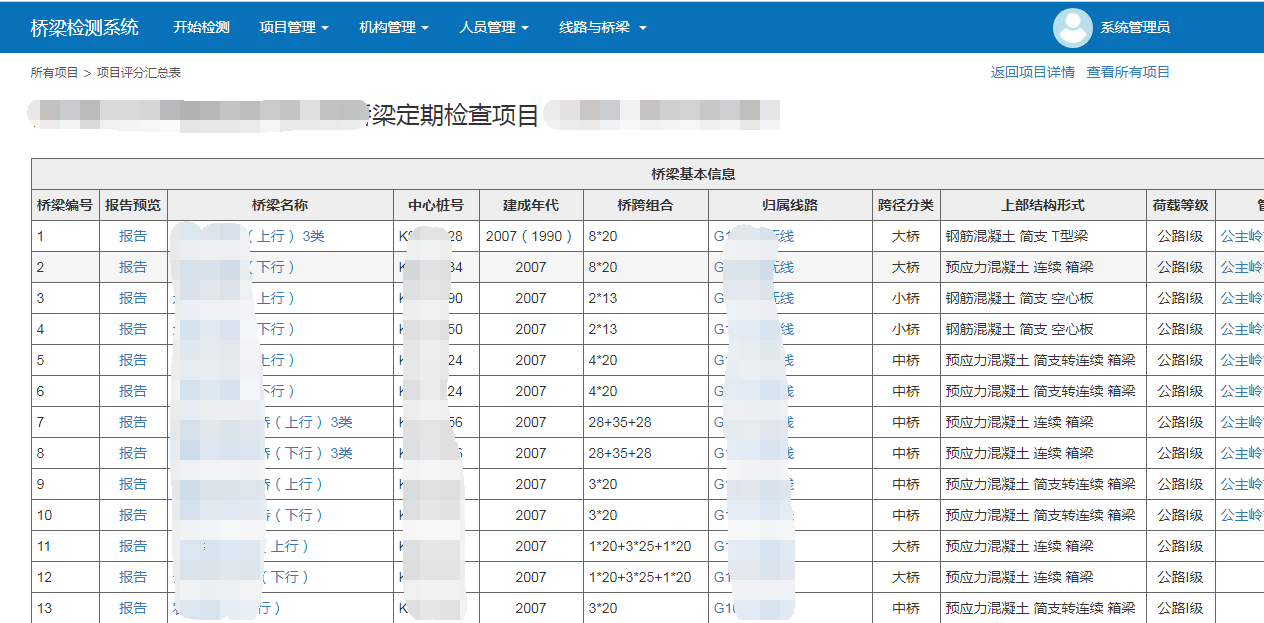Viewport: 1264px width, 623px height.
Task: View the 报告 for bridge number 8
Action: 133,453
